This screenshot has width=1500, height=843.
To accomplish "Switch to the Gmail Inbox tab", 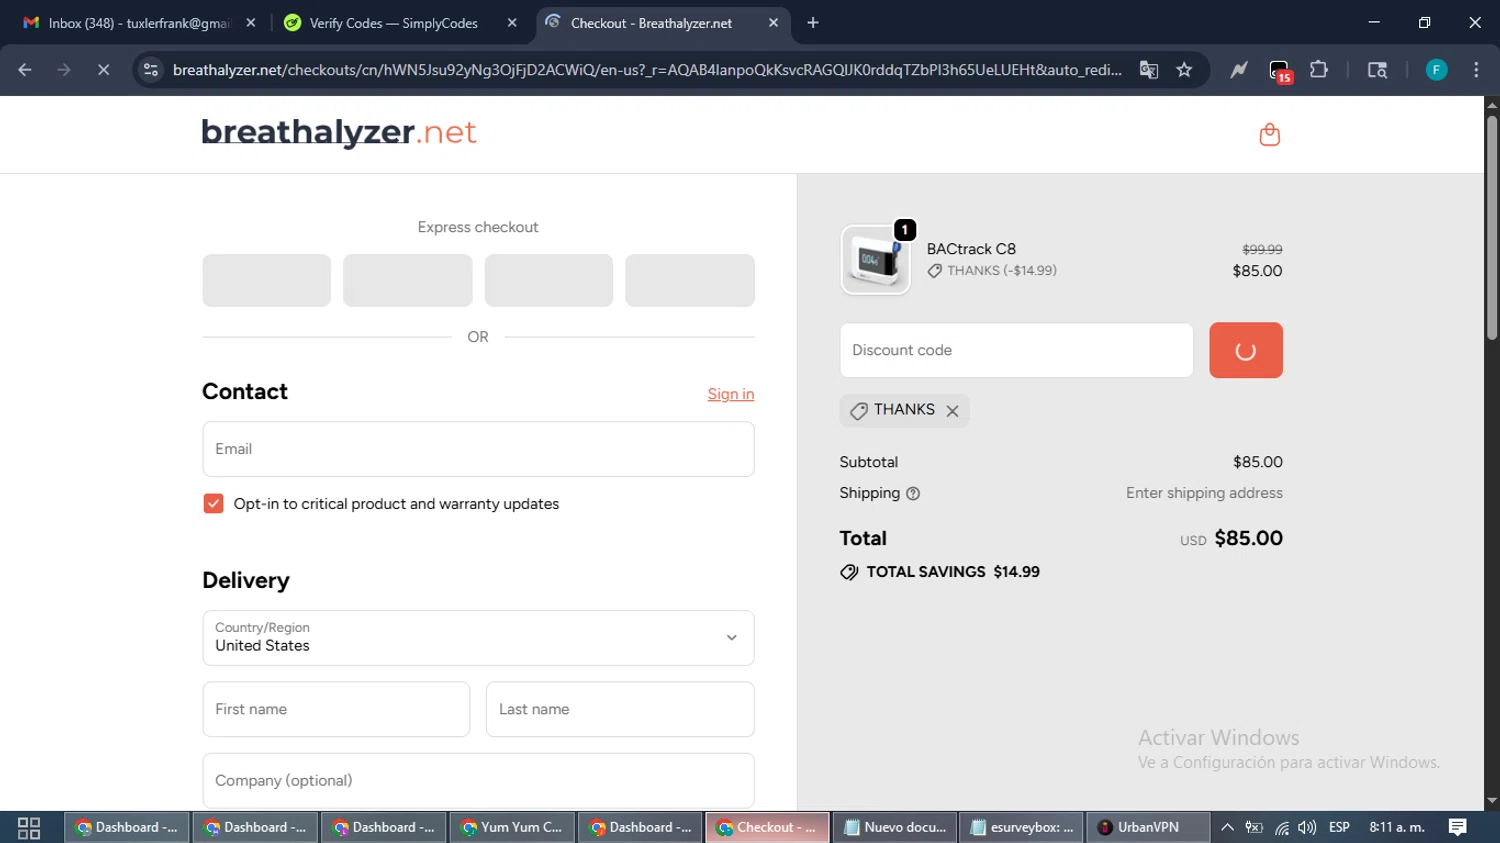I will pos(139,23).
